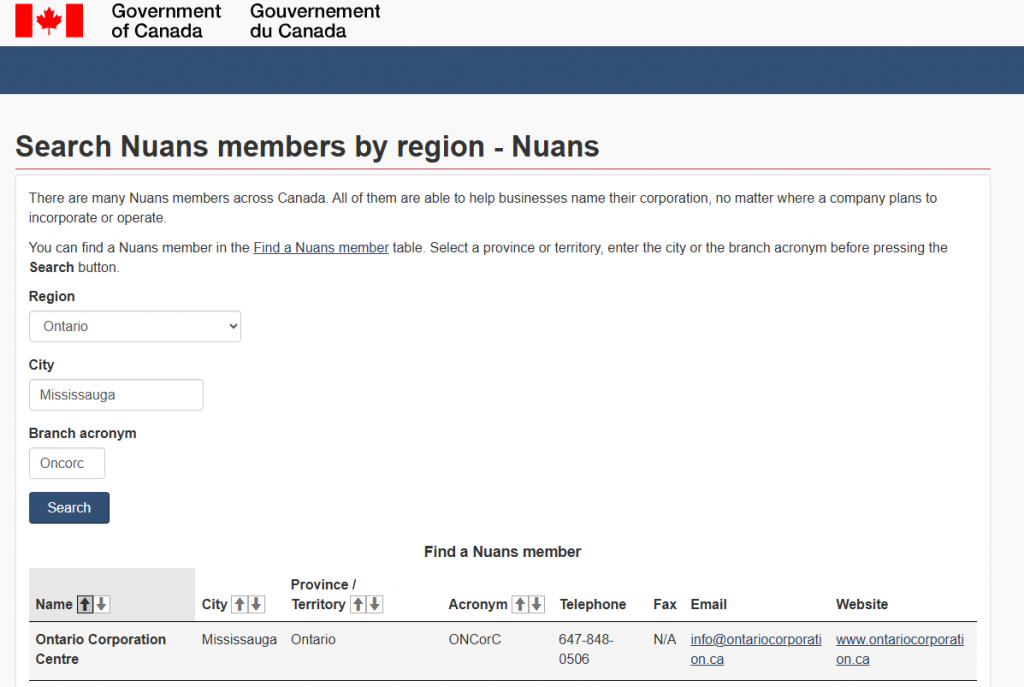Open the Find a Nuans member link
The image size is (1024, 687).
321,248
